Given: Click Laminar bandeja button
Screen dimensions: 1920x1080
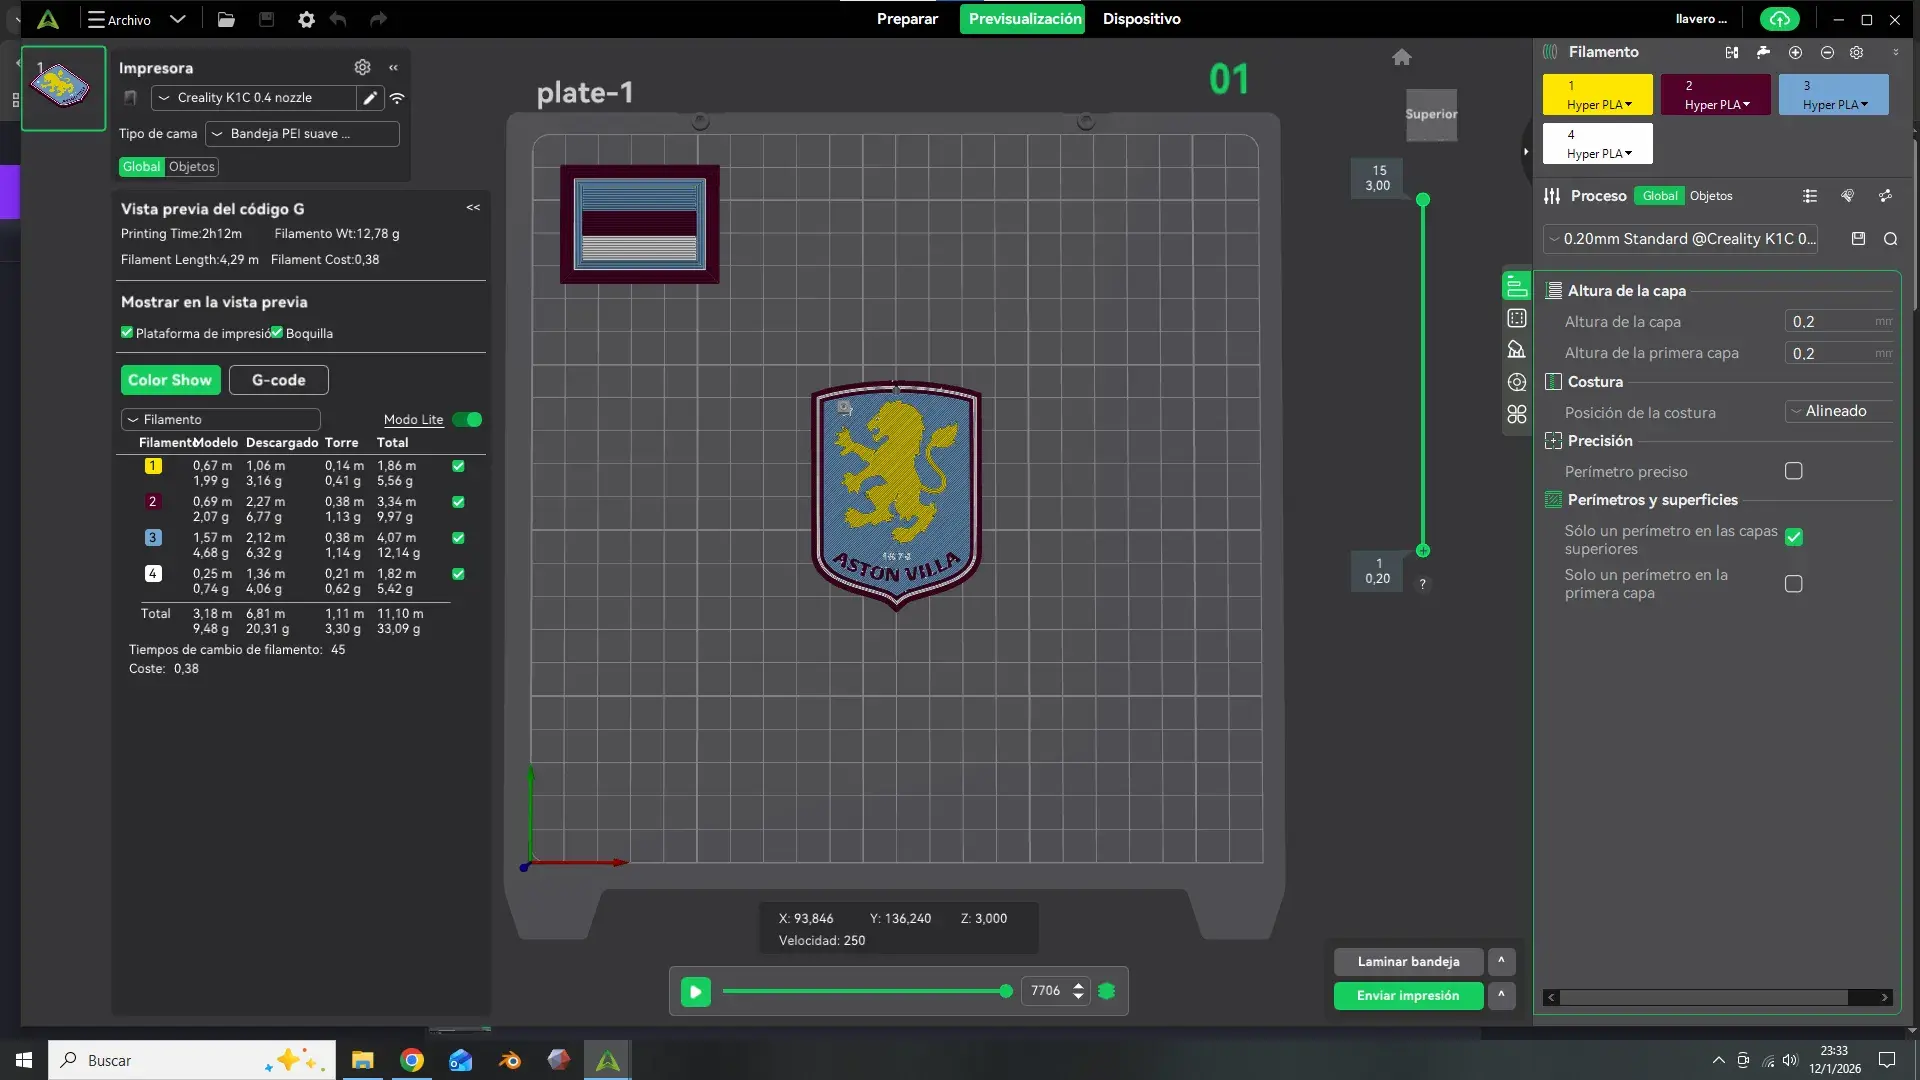Looking at the screenshot, I should click(x=1408, y=961).
